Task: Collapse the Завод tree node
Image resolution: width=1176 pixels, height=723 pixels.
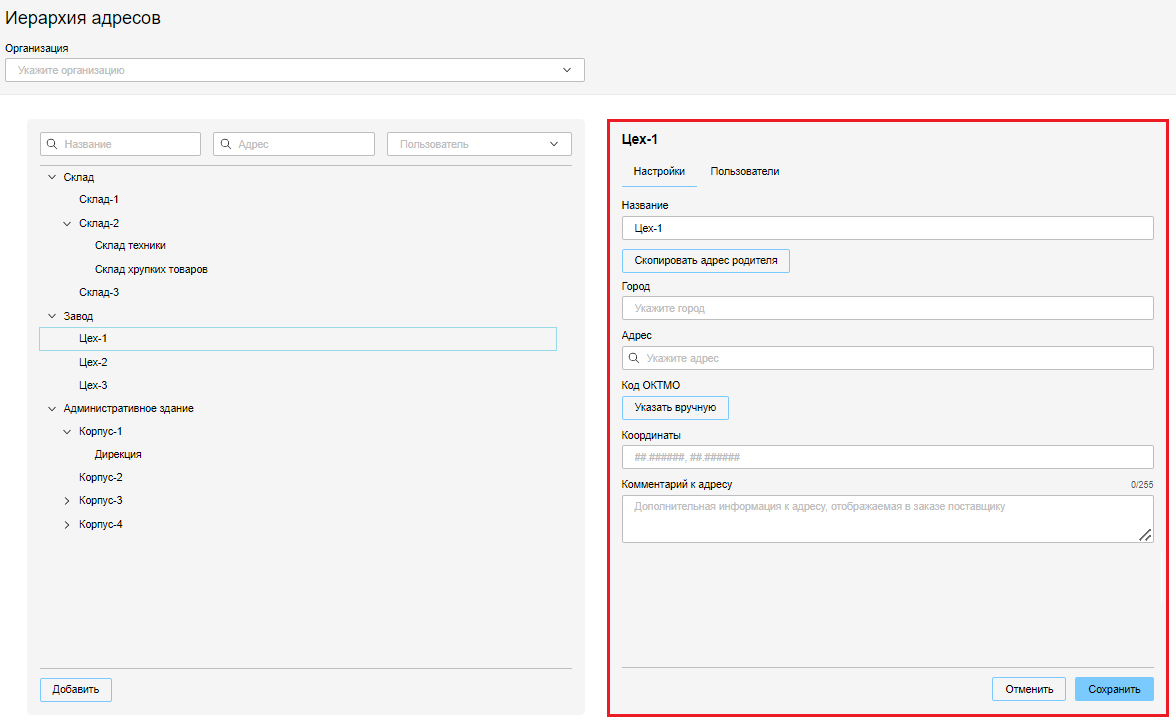Action: (52, 316)
